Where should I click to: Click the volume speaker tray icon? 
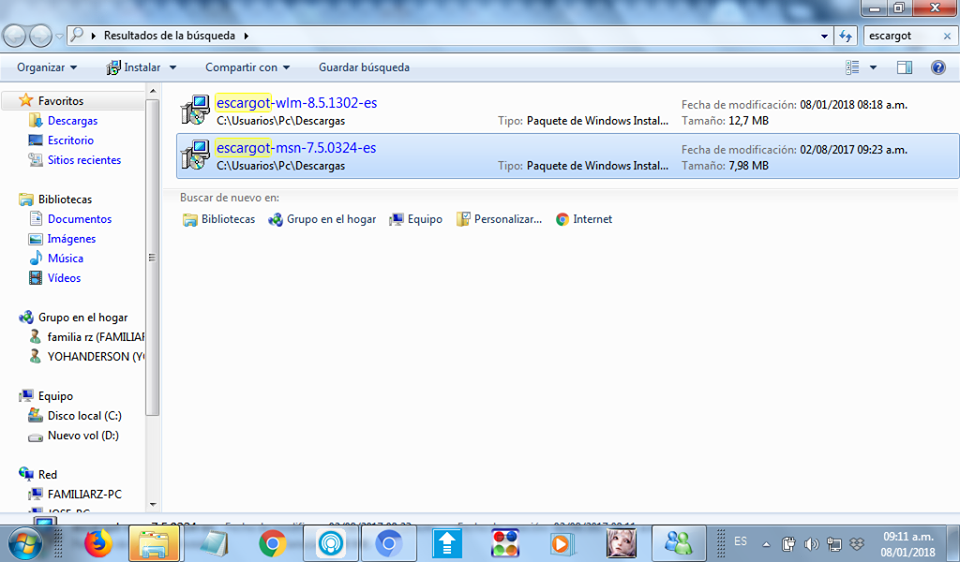coord(811,544)
